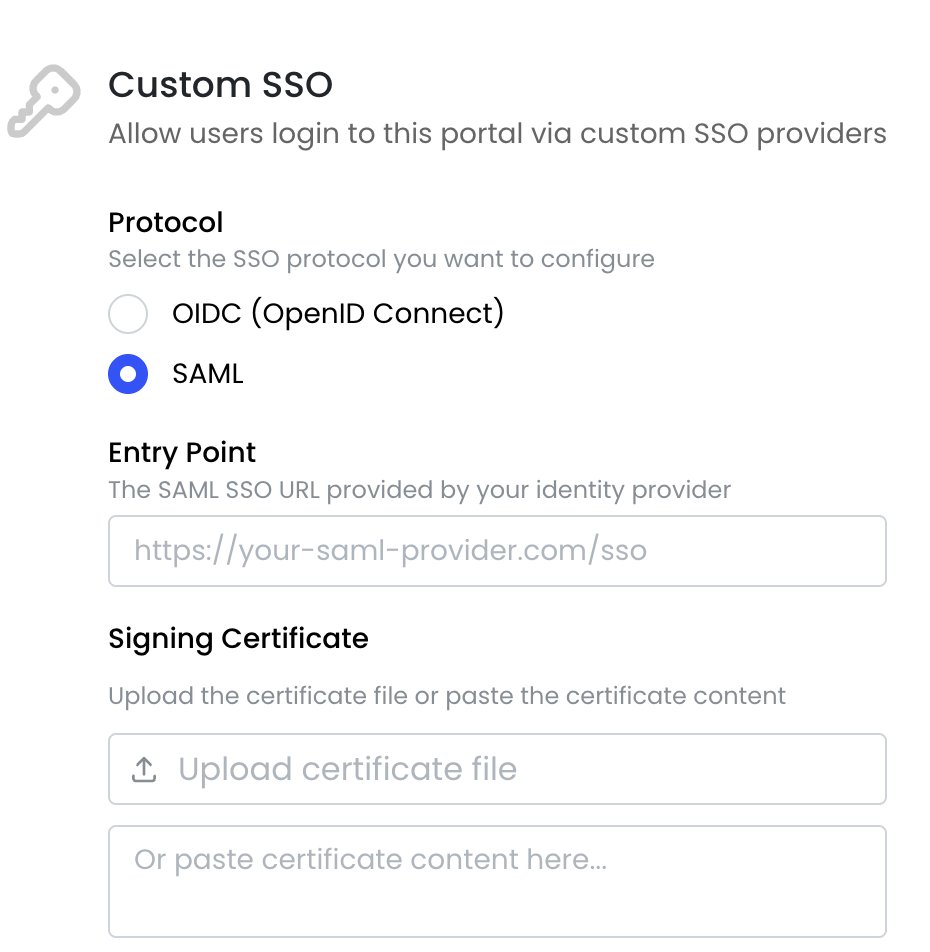
Task: Click the "OIDC (OpenID Connect)" option label
Action: tap(338, 314)
